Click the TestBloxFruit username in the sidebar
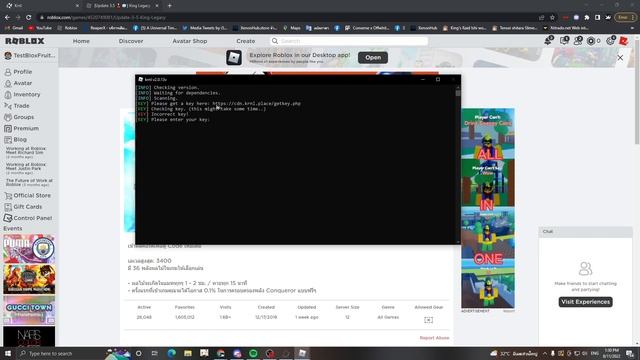This screenshot has height=360, width=640. click(x=29, y=55)
